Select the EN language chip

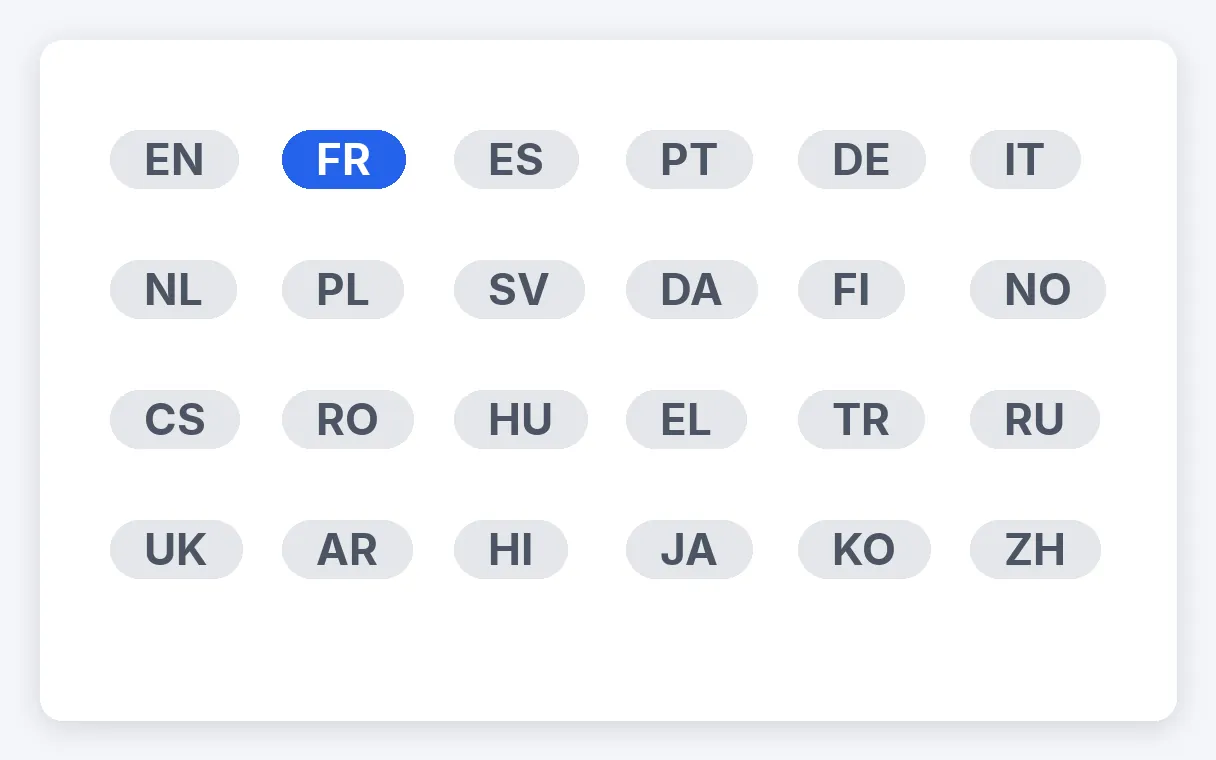click(174, 159)
